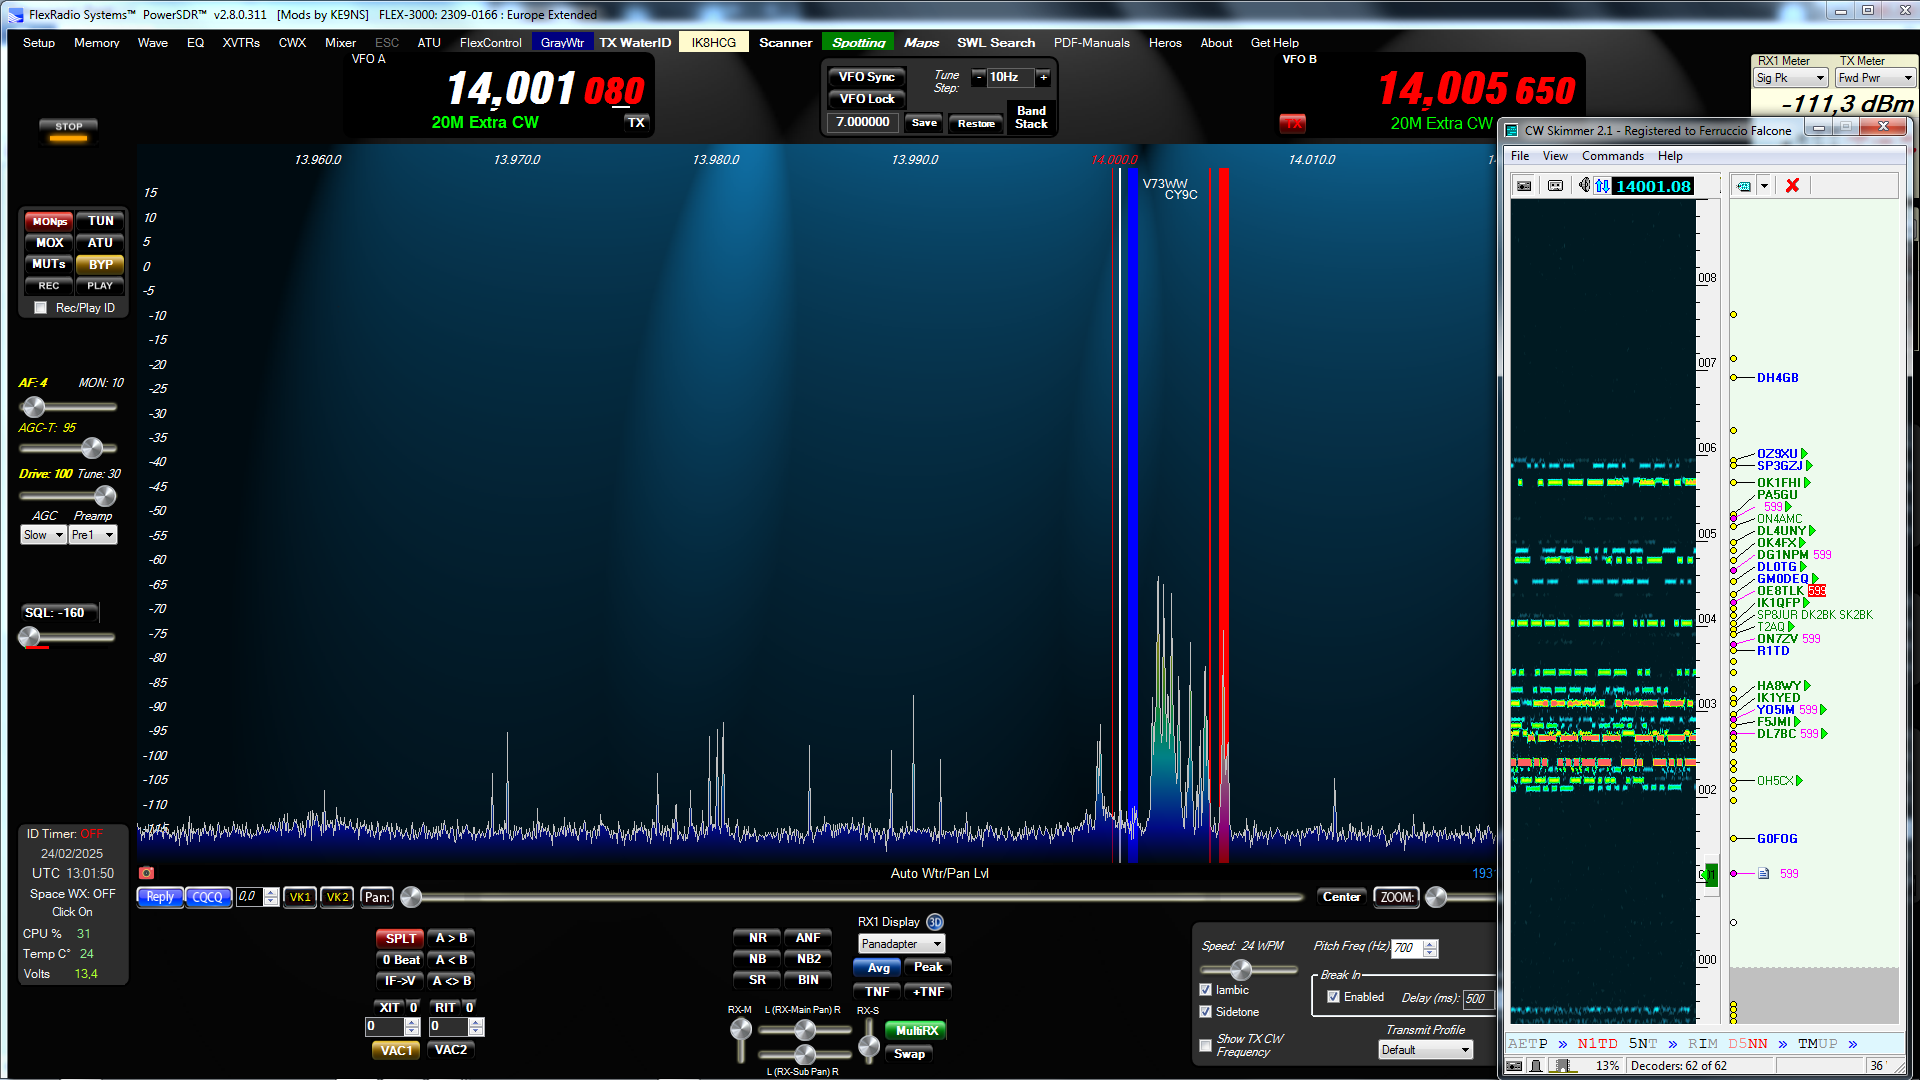1920x1080 pixels.
Task: Click the AF volume slider
Action: 68,407
